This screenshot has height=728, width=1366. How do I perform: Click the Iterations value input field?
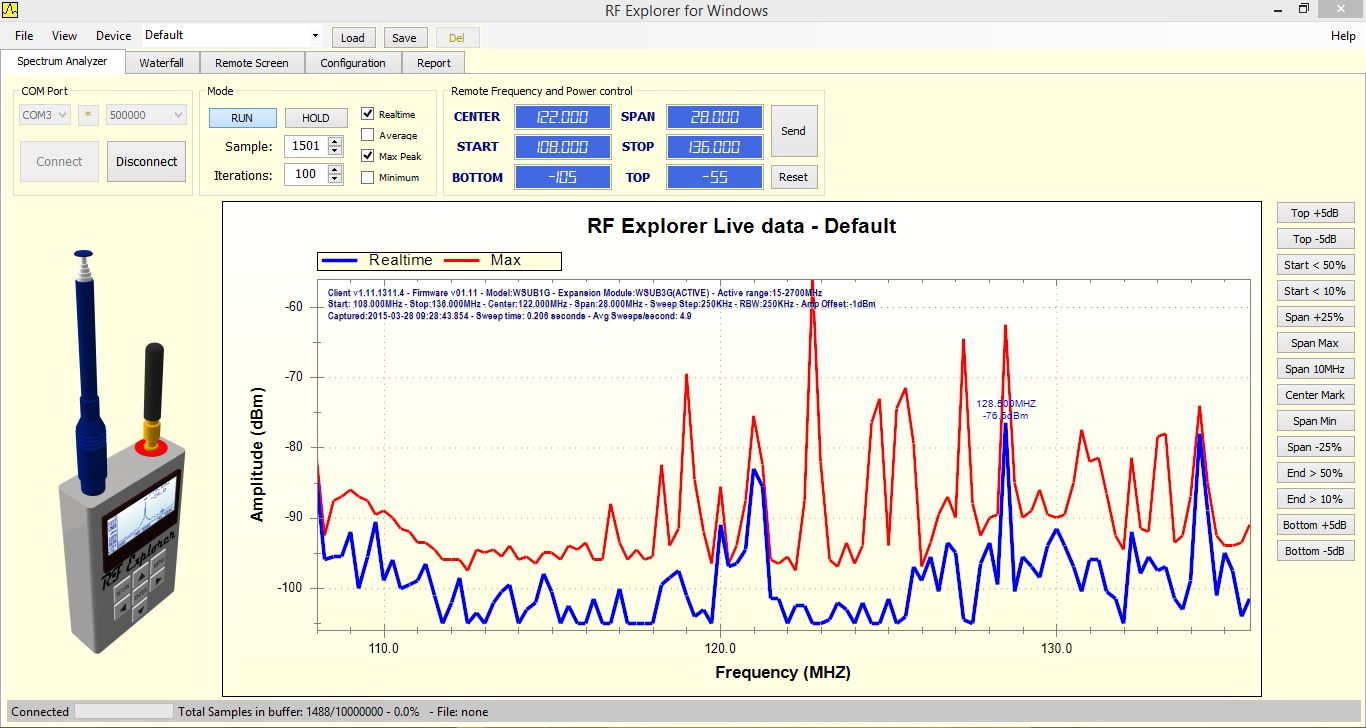[x=306, y=174]
